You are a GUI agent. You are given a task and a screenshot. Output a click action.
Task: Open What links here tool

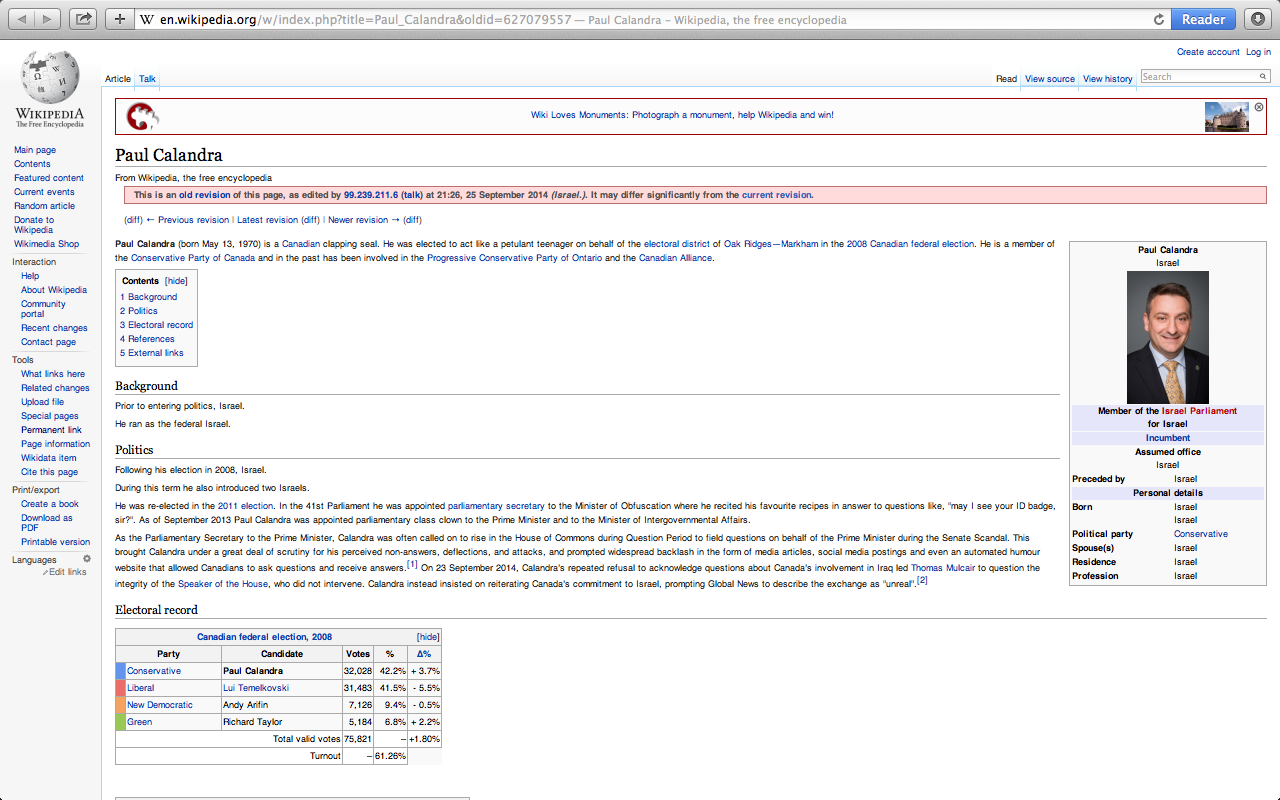click(53, 374)
